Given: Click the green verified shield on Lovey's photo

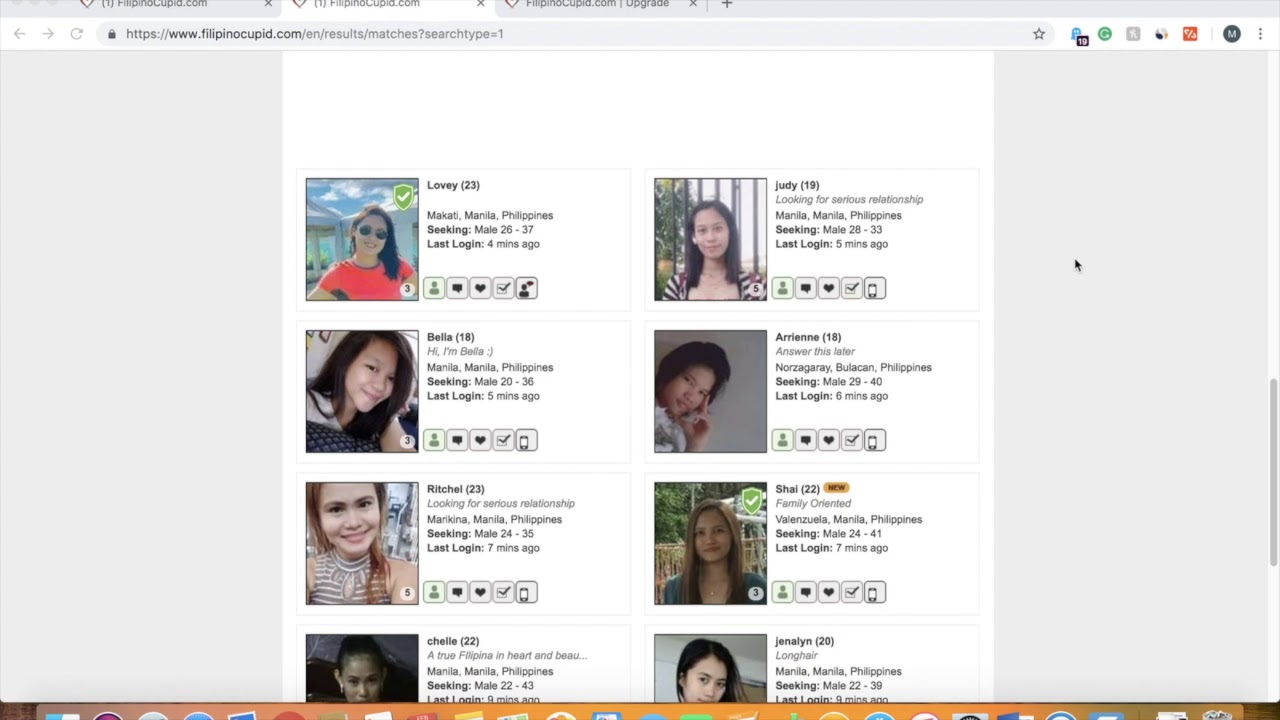Looking at the screenshot, I should tap(404, 197).
